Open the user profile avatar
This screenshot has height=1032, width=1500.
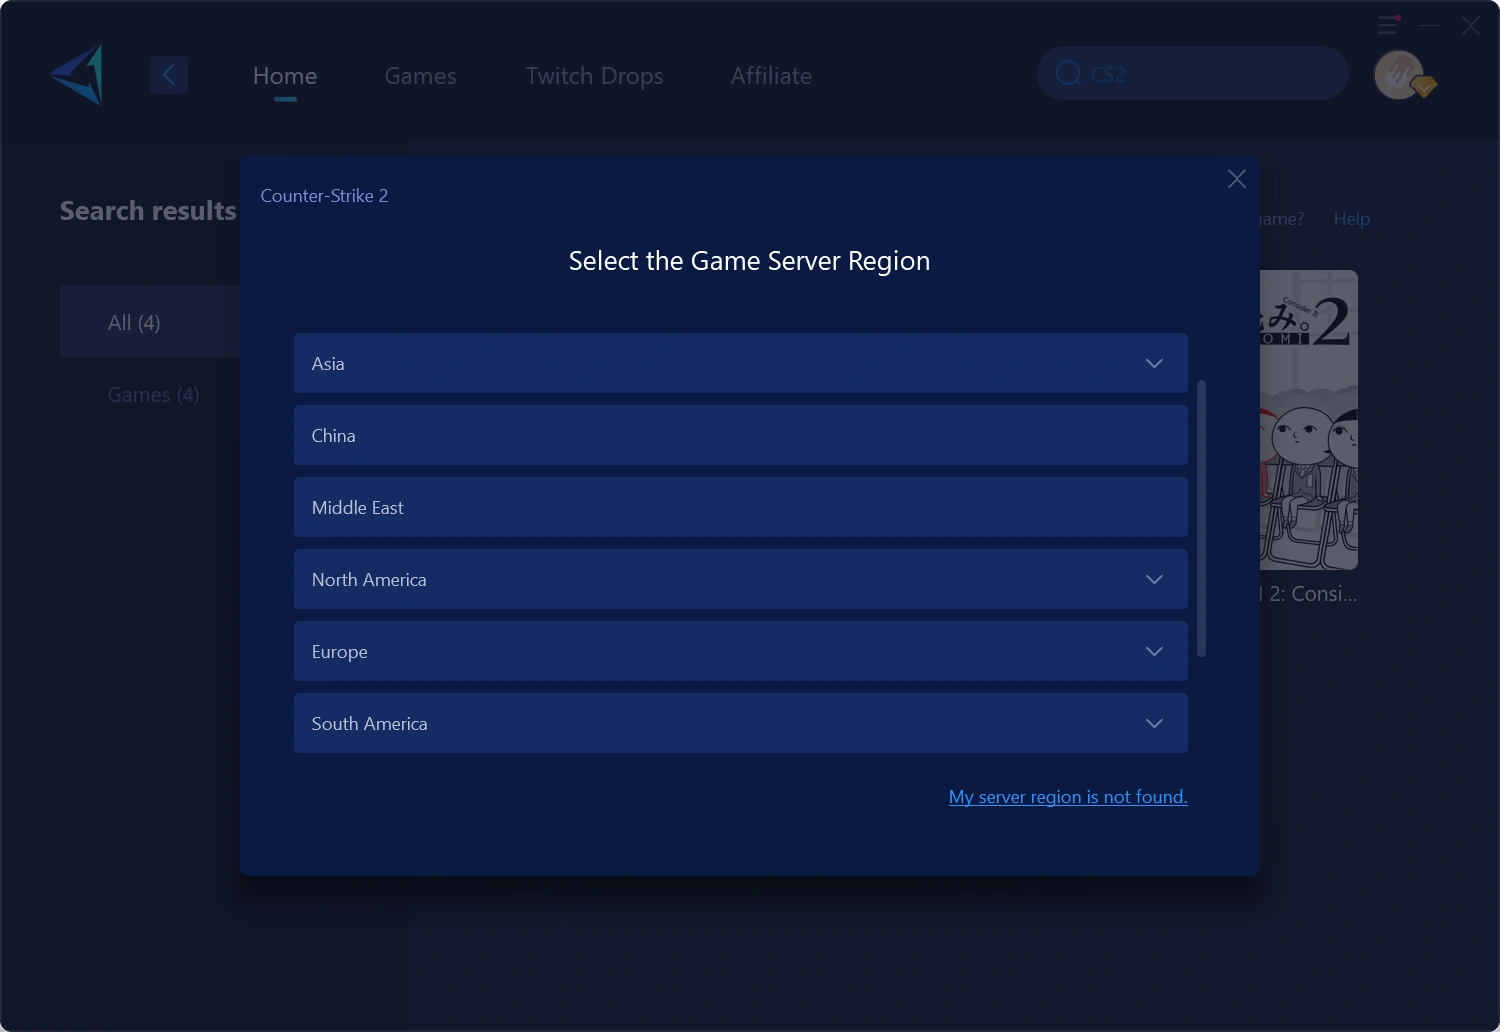click(1399, 75)
